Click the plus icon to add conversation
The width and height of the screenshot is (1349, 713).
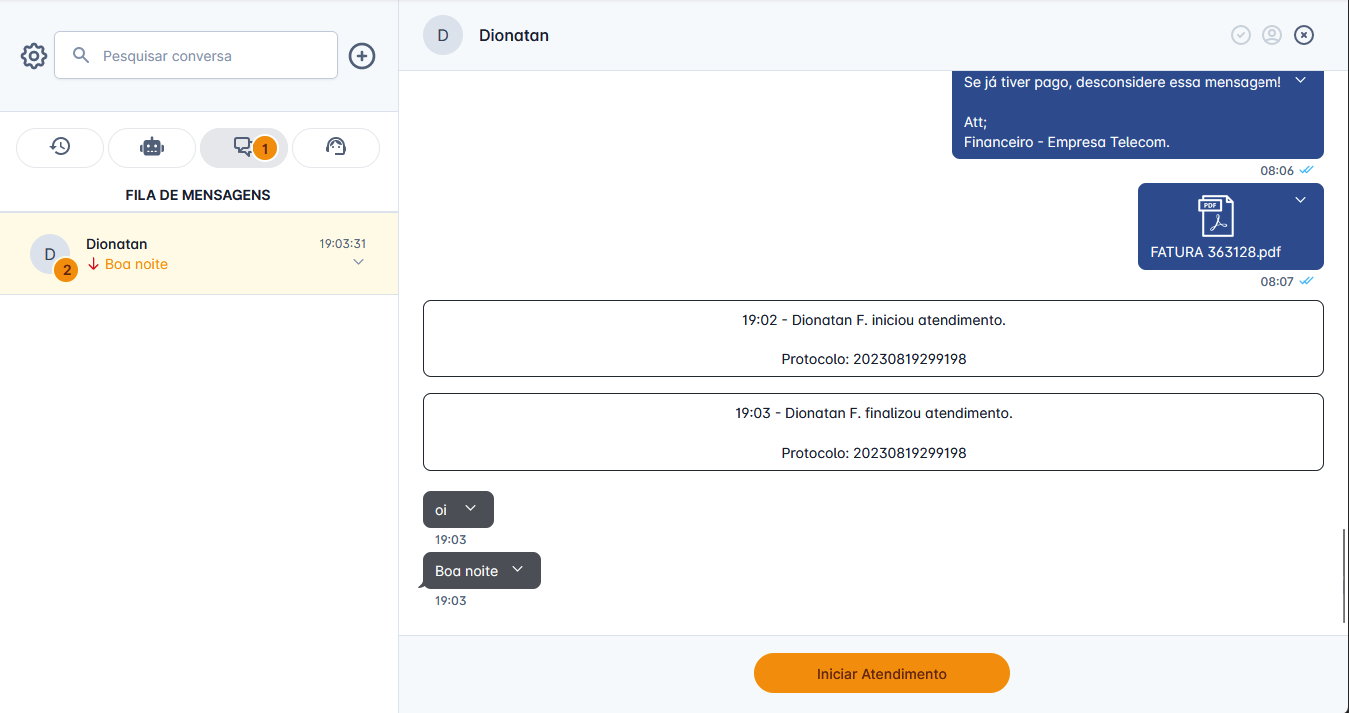coord(362,56)
